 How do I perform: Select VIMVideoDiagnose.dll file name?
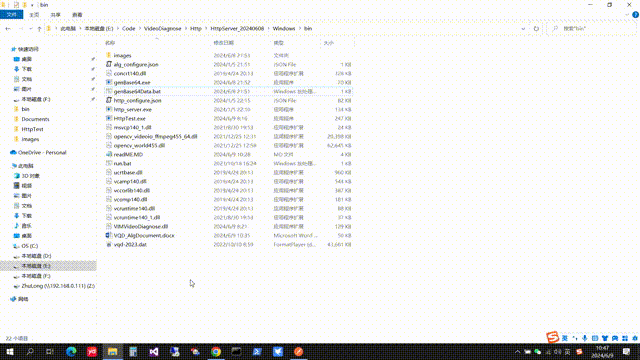click(x=141, y=226)
